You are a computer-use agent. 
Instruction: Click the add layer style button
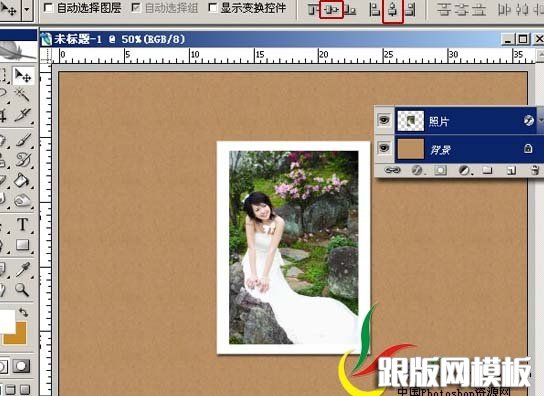(417, 170)
